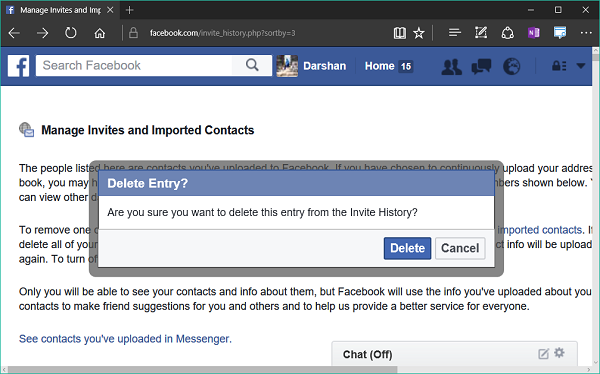Open the OneNote extension icon
This screenshot has height=374, width=600.
tap(534, 33)
